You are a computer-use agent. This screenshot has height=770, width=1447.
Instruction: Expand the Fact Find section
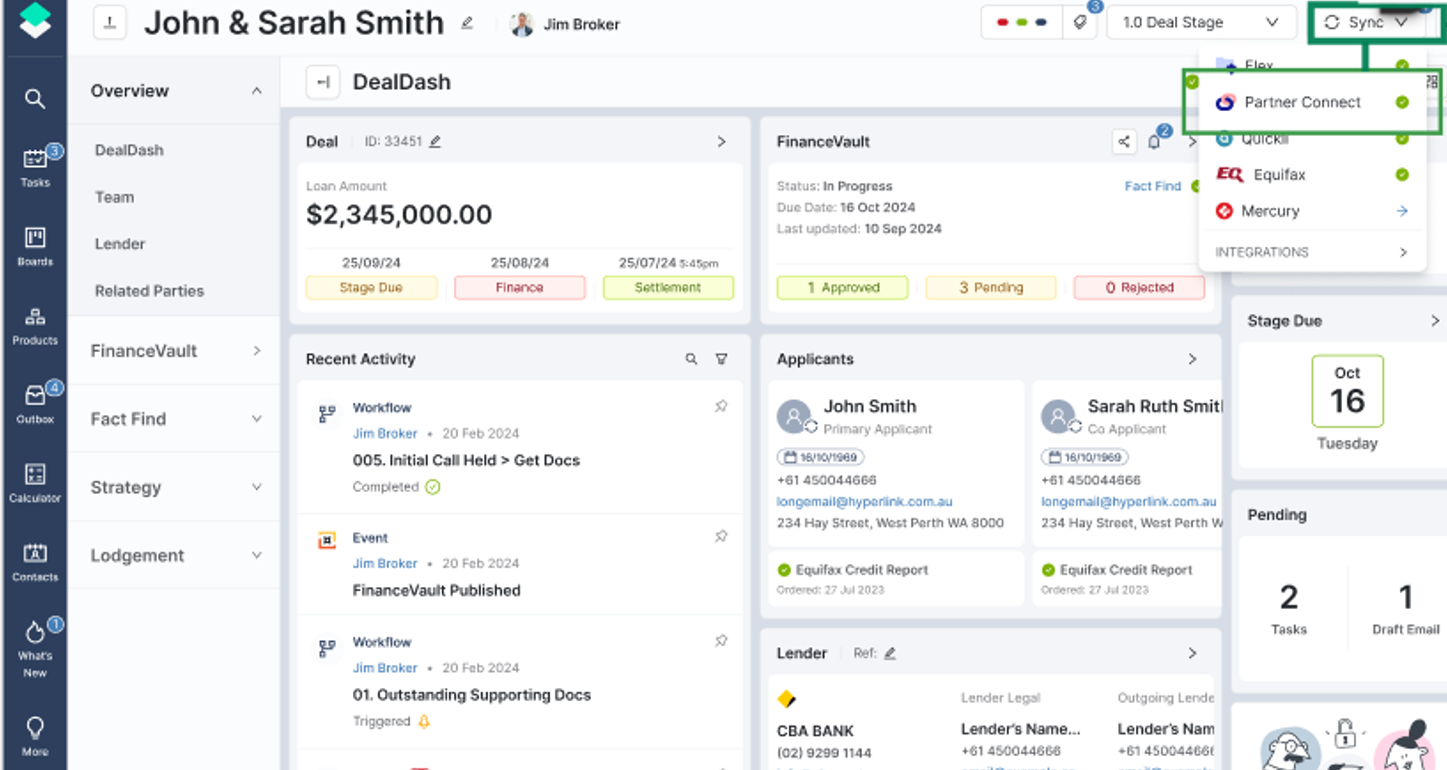coord(175,419)
